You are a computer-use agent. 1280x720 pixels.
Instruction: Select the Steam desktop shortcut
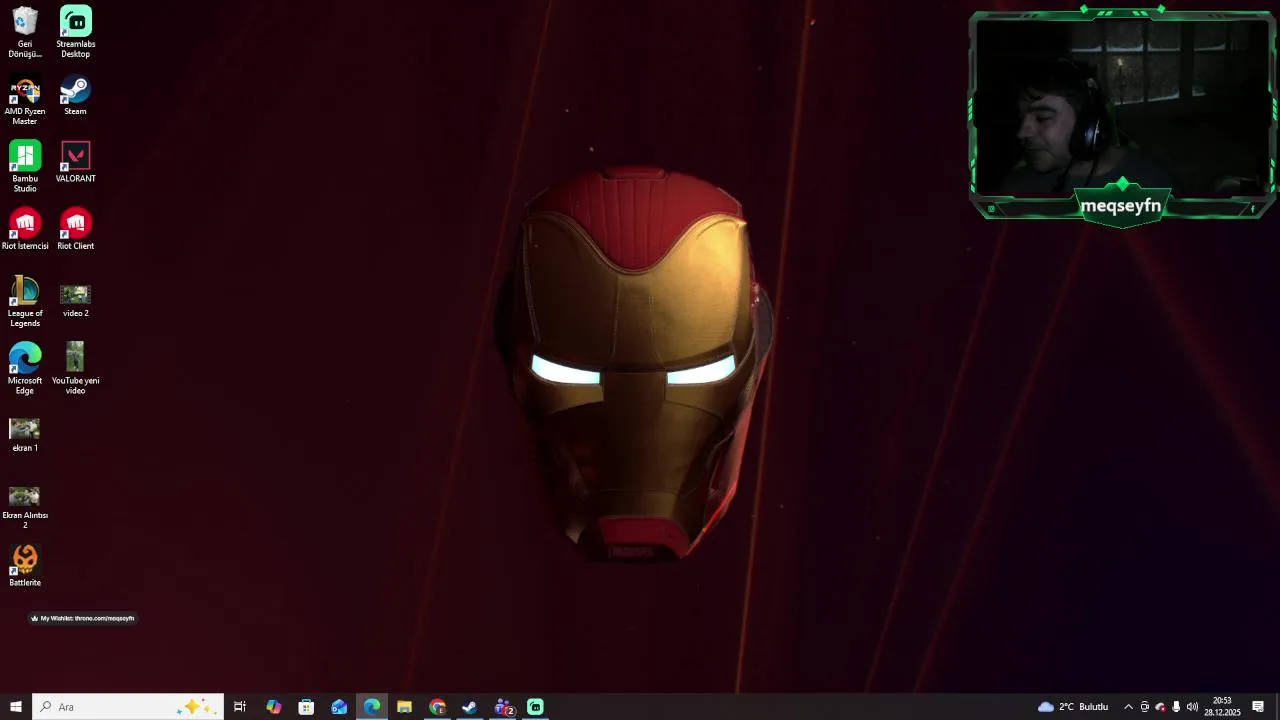[x=75, y=96]
